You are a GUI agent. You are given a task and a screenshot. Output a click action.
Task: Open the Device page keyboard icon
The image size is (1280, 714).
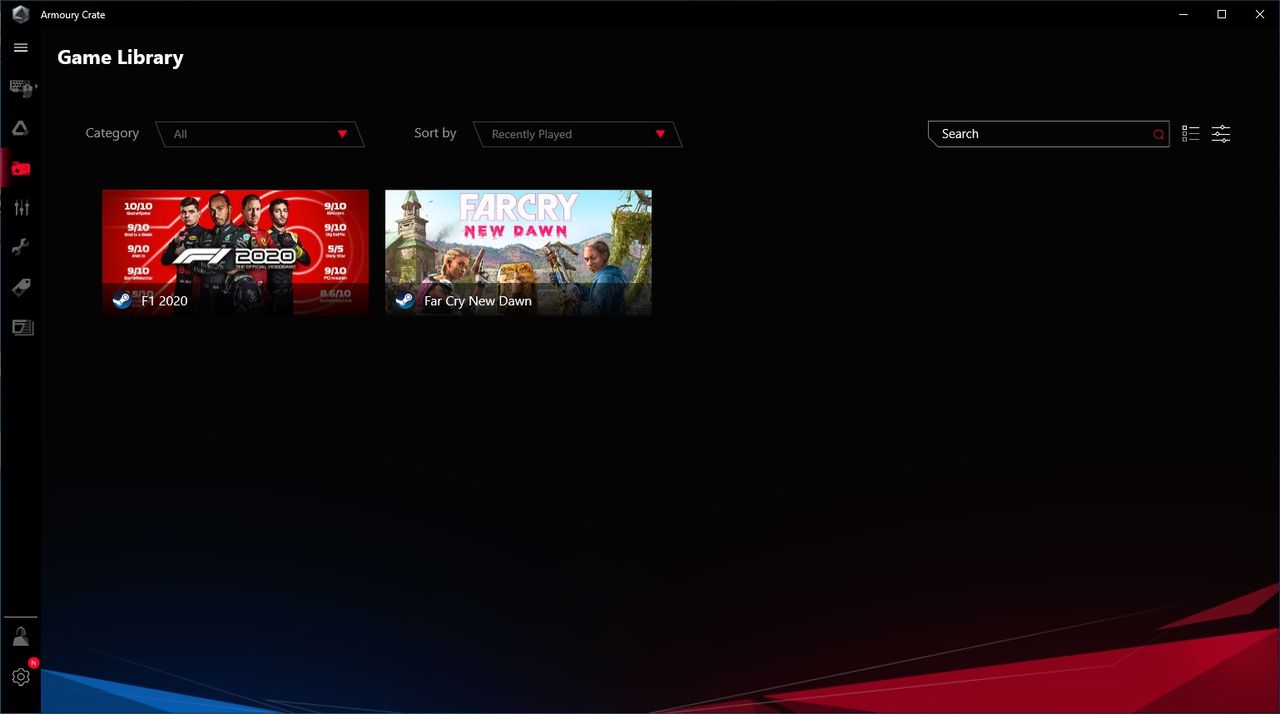22,88
